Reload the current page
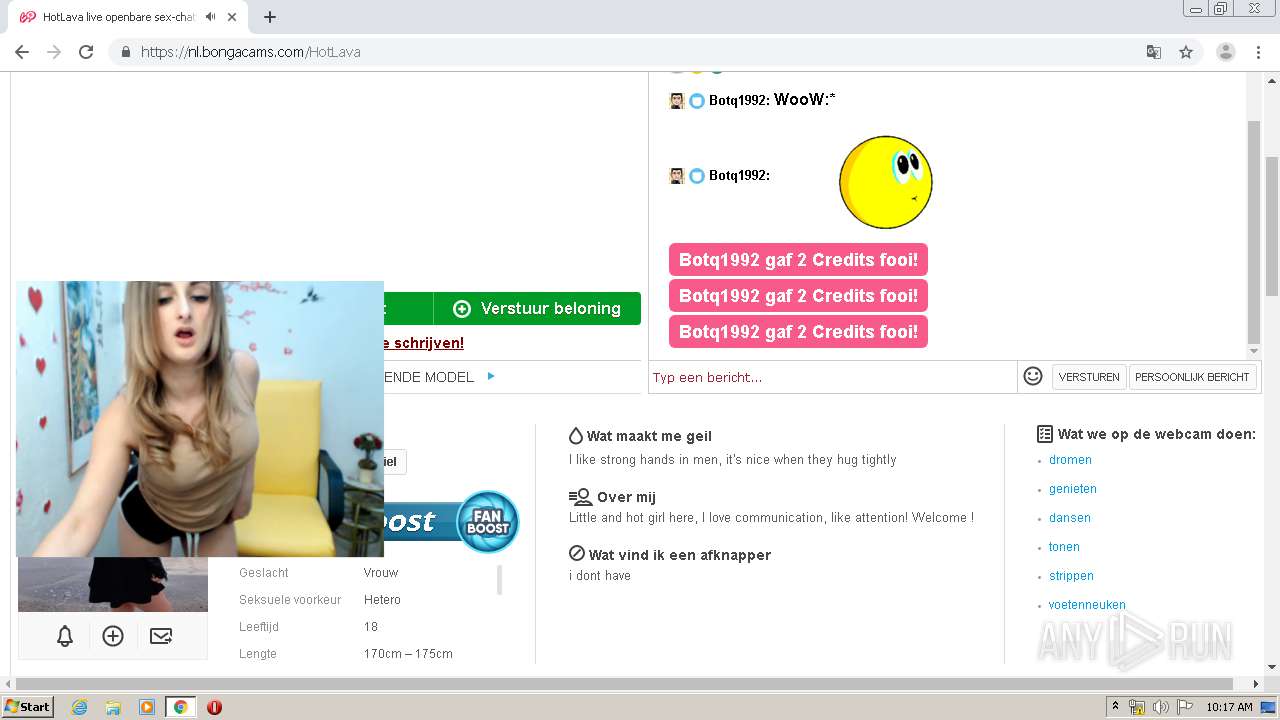The image size is (1280, 720). pyautogui.click(x=86, y=52)
